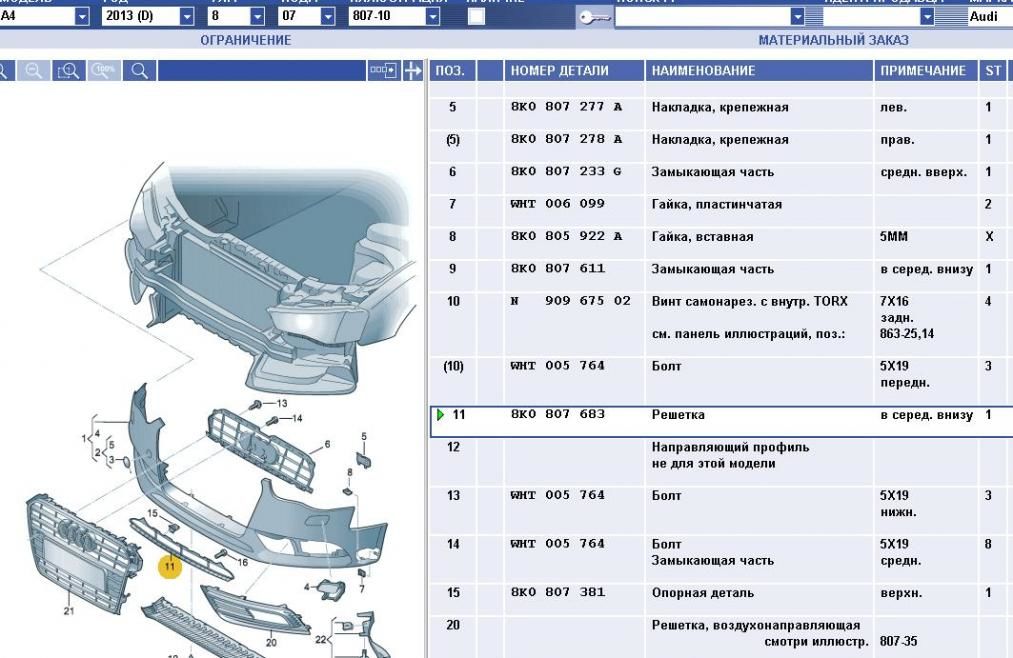Open the dropdown left of the Audi field
The width and height of the screenshot is (1013, 658).
click(927, 16)
